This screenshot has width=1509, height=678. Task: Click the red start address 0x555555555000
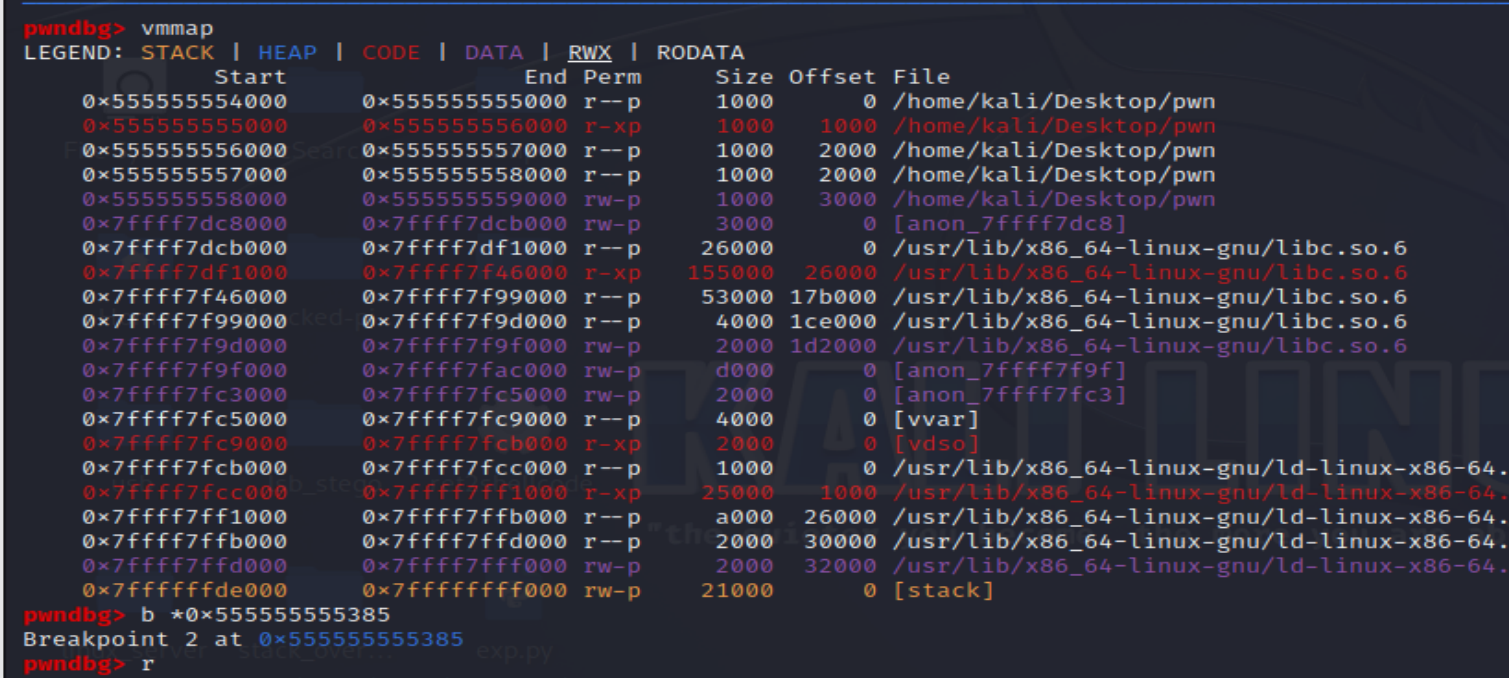(185, 126)
